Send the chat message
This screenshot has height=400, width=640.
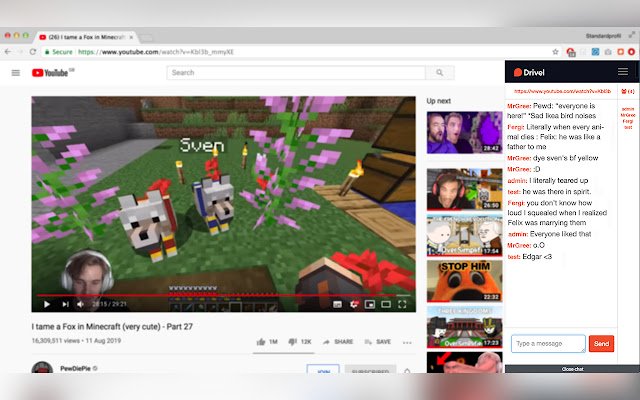(x=601, y=343)
